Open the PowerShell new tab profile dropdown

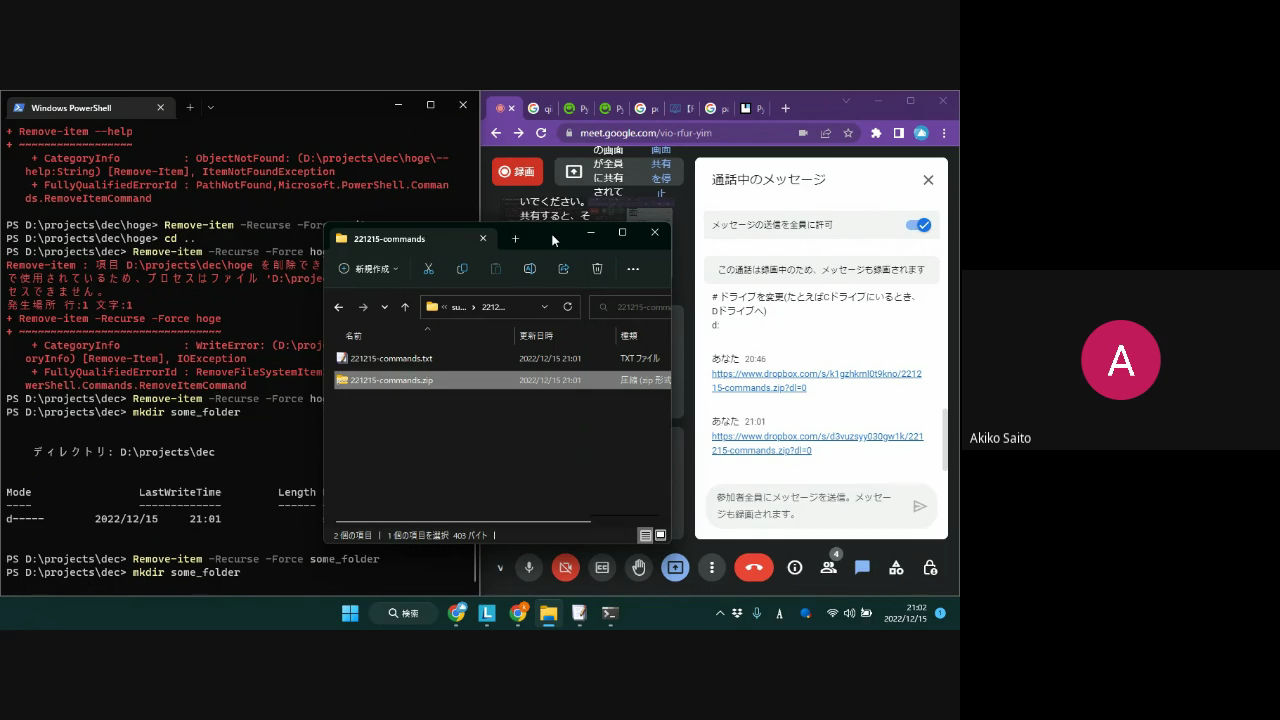click(x=210, y=108)
